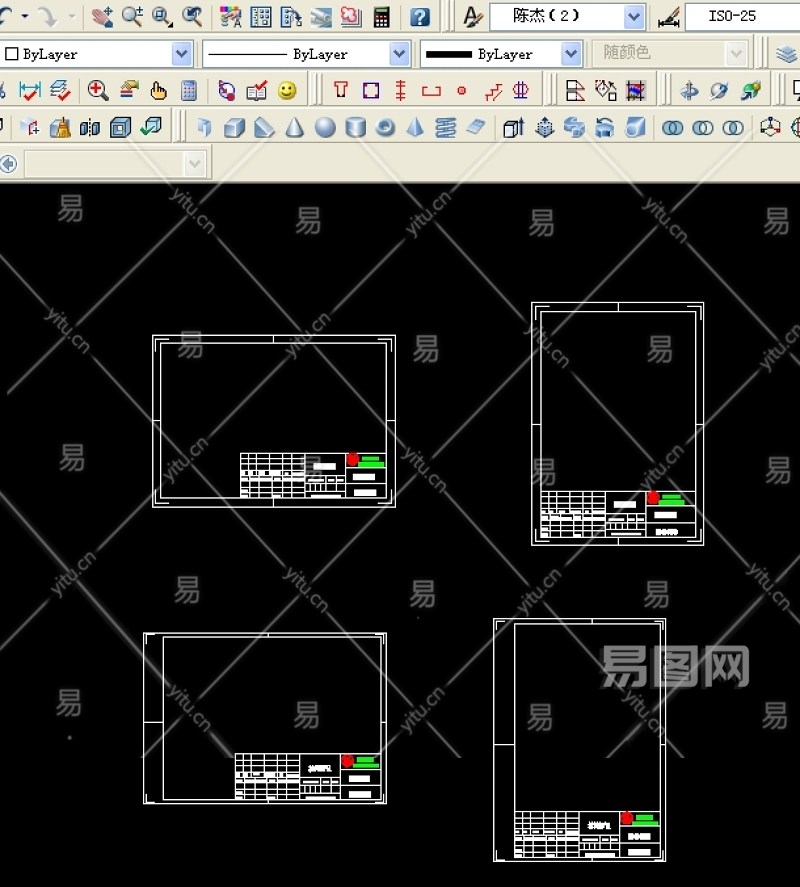Click the Redo arrow button

pos(49,17)
